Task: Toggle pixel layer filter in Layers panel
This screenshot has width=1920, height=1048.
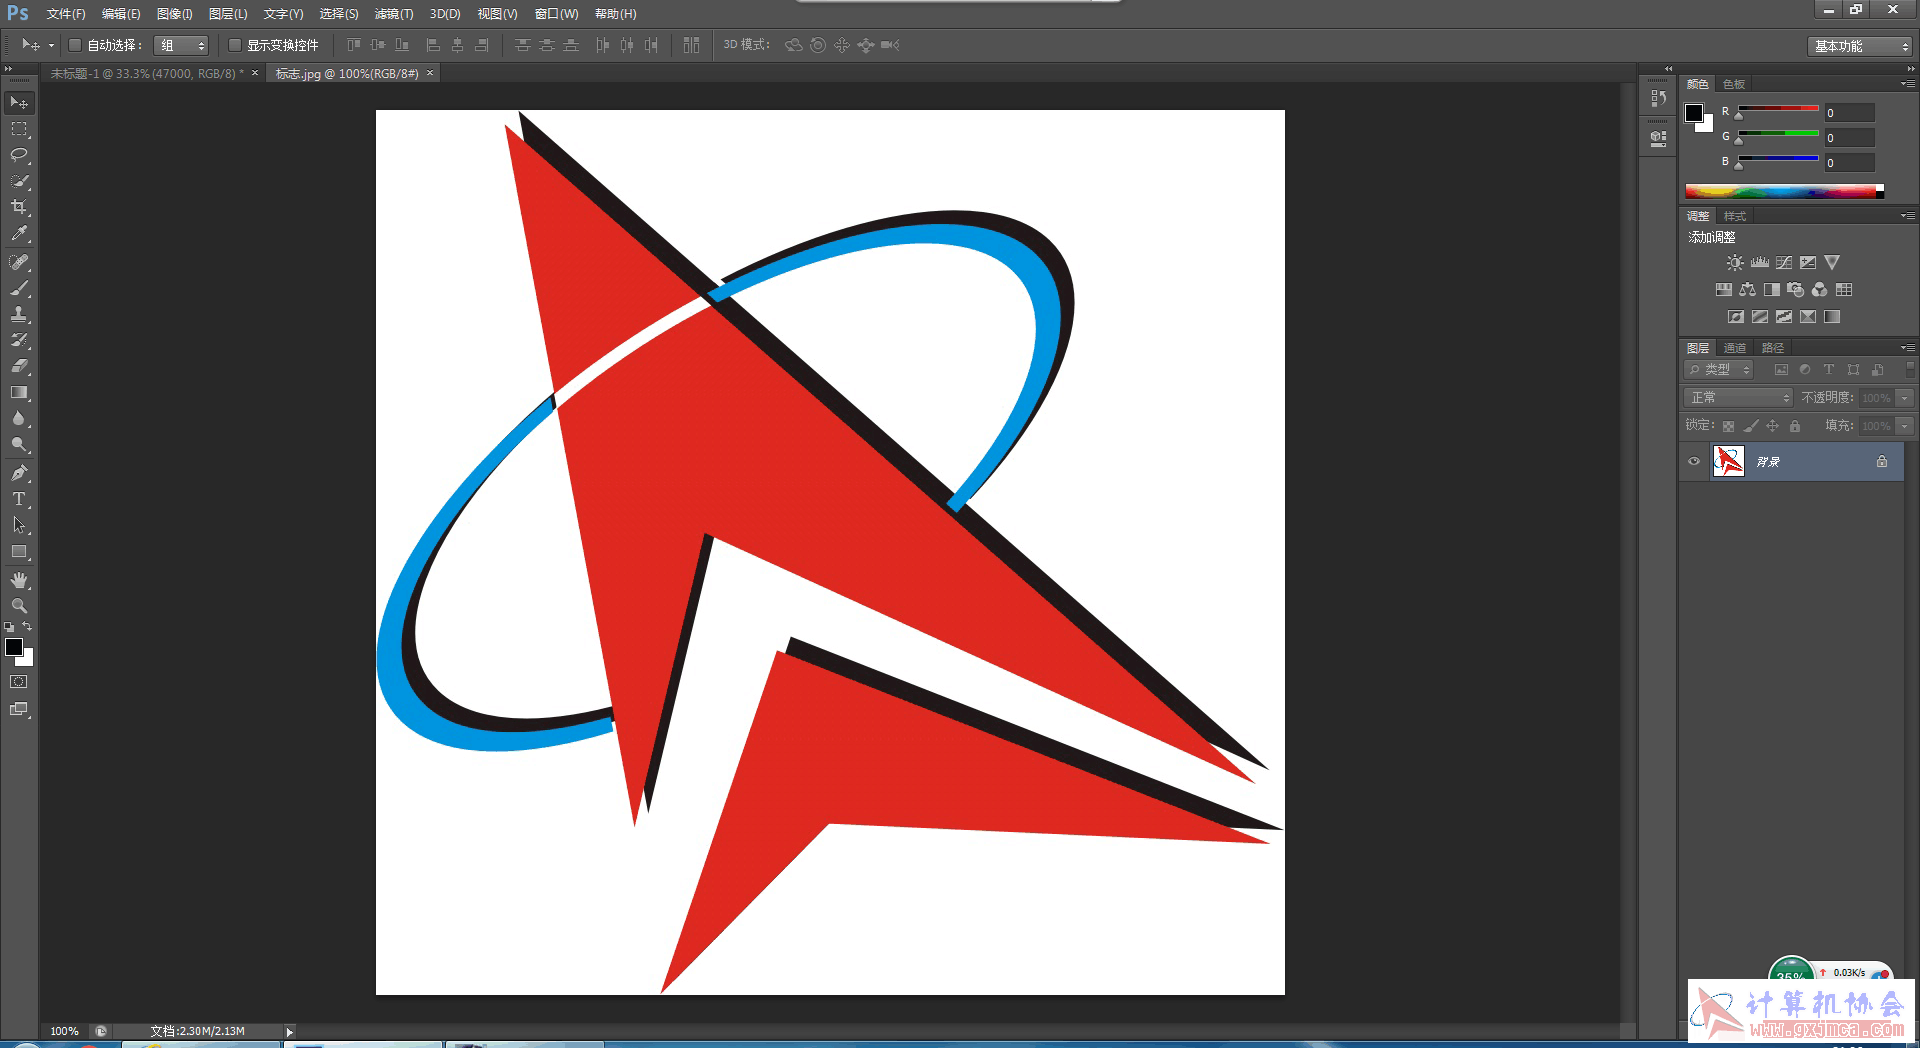Action: (1781, 370)
